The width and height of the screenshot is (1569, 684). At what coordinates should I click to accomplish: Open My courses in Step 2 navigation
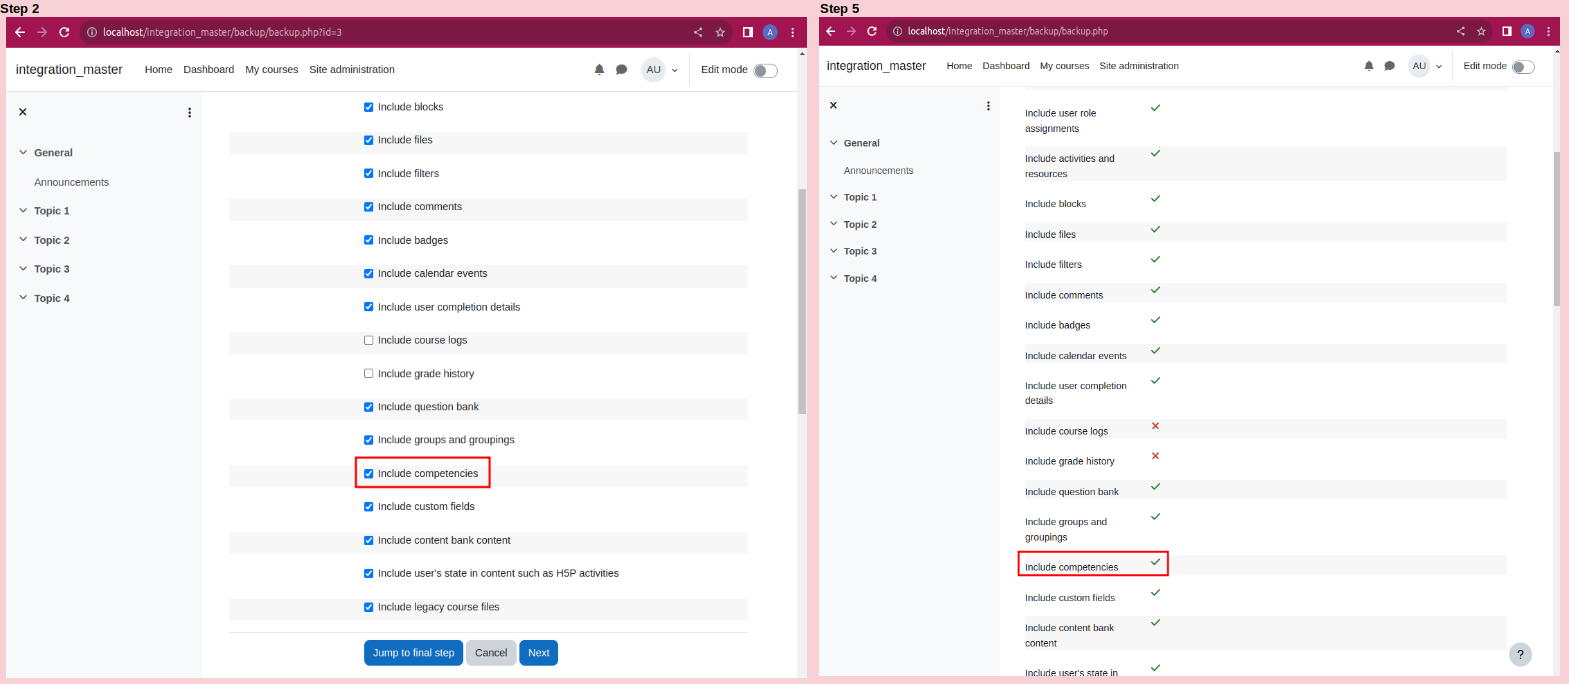click(x=272, y=70)
